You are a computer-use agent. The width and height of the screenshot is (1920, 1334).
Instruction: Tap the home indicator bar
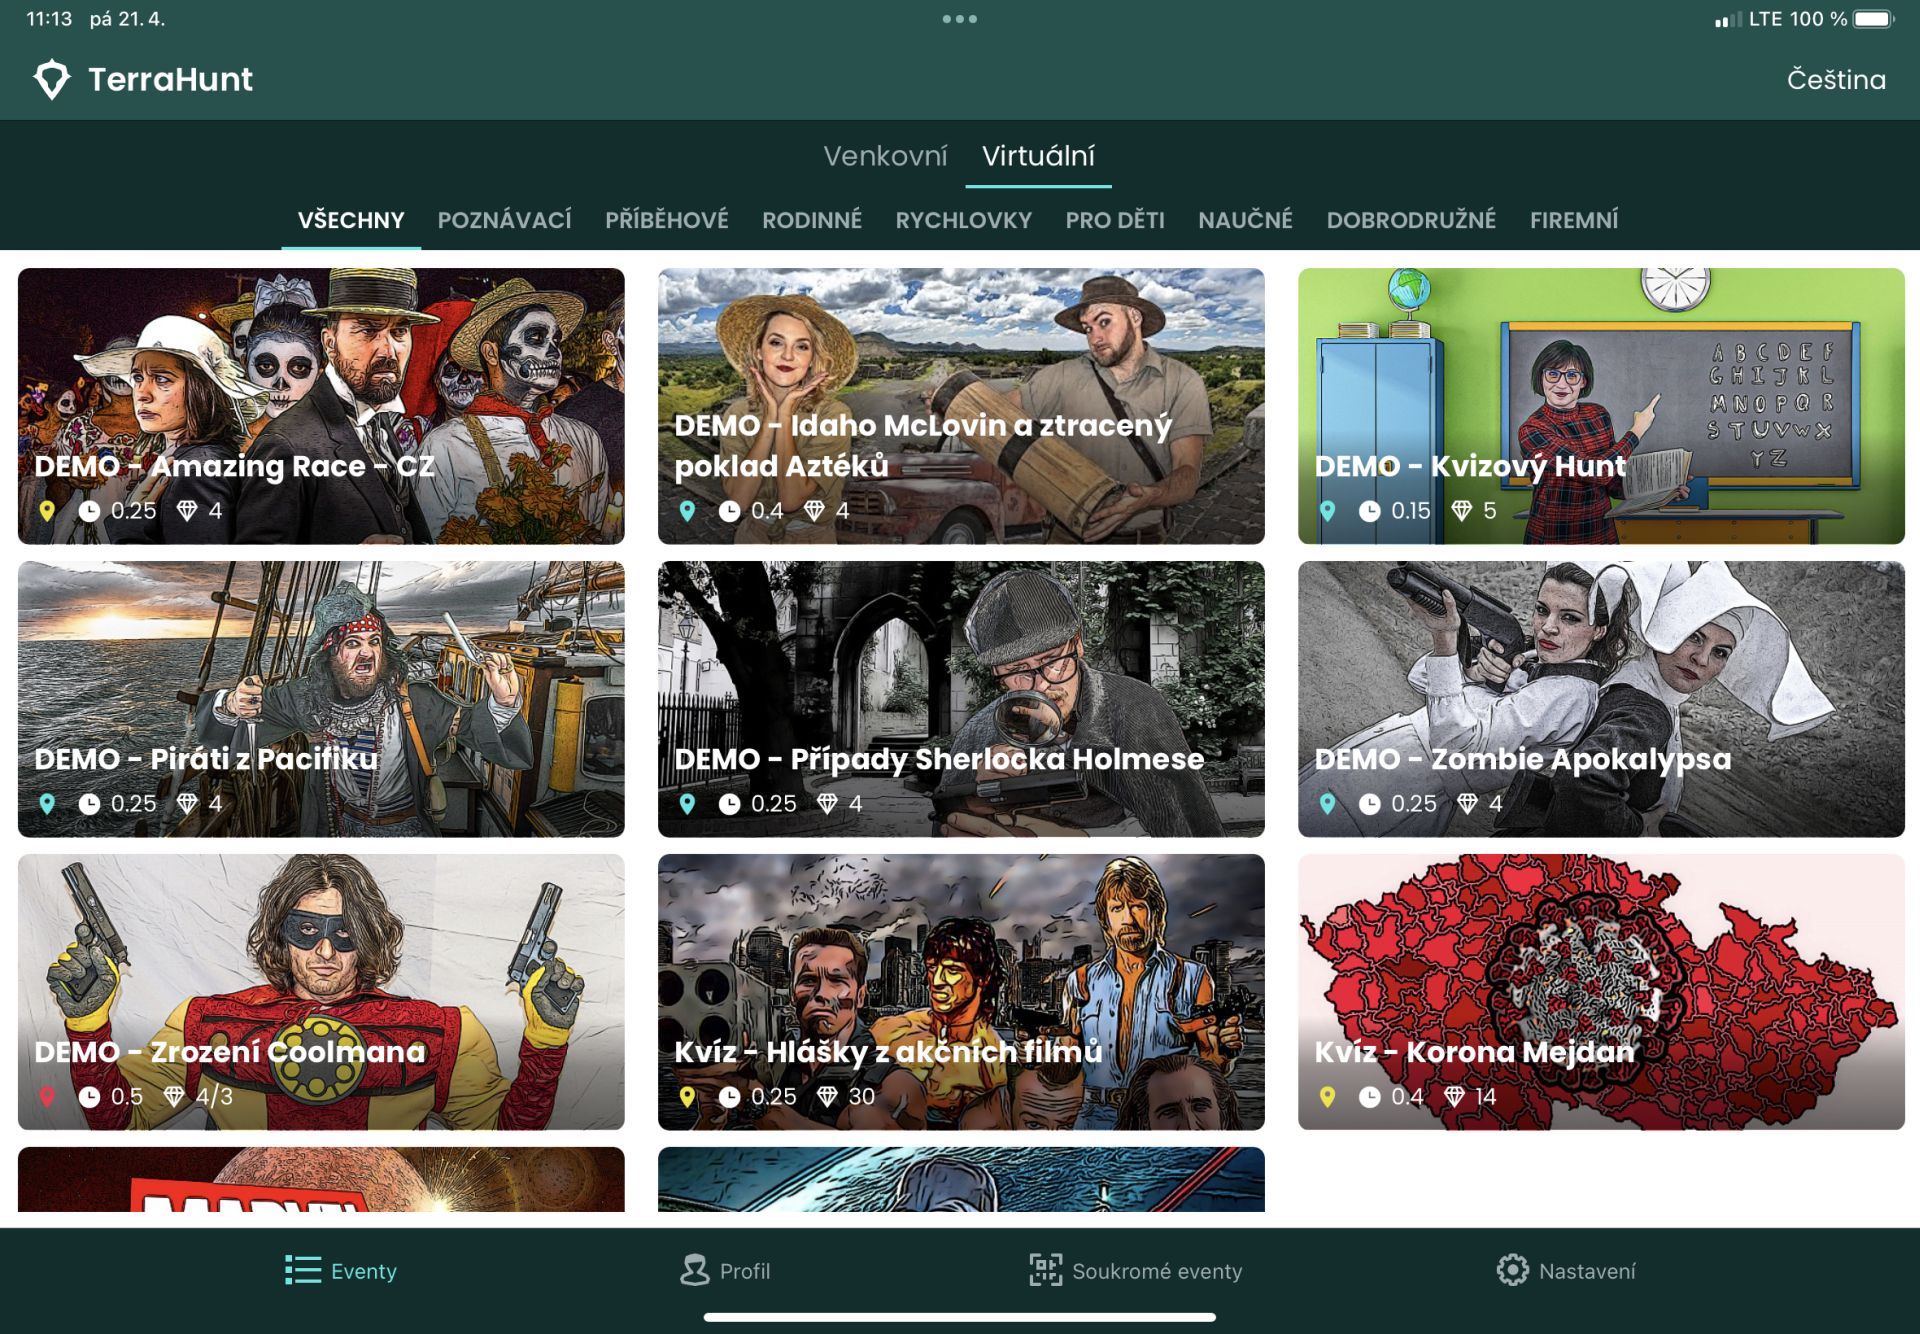coord(960,1317)
